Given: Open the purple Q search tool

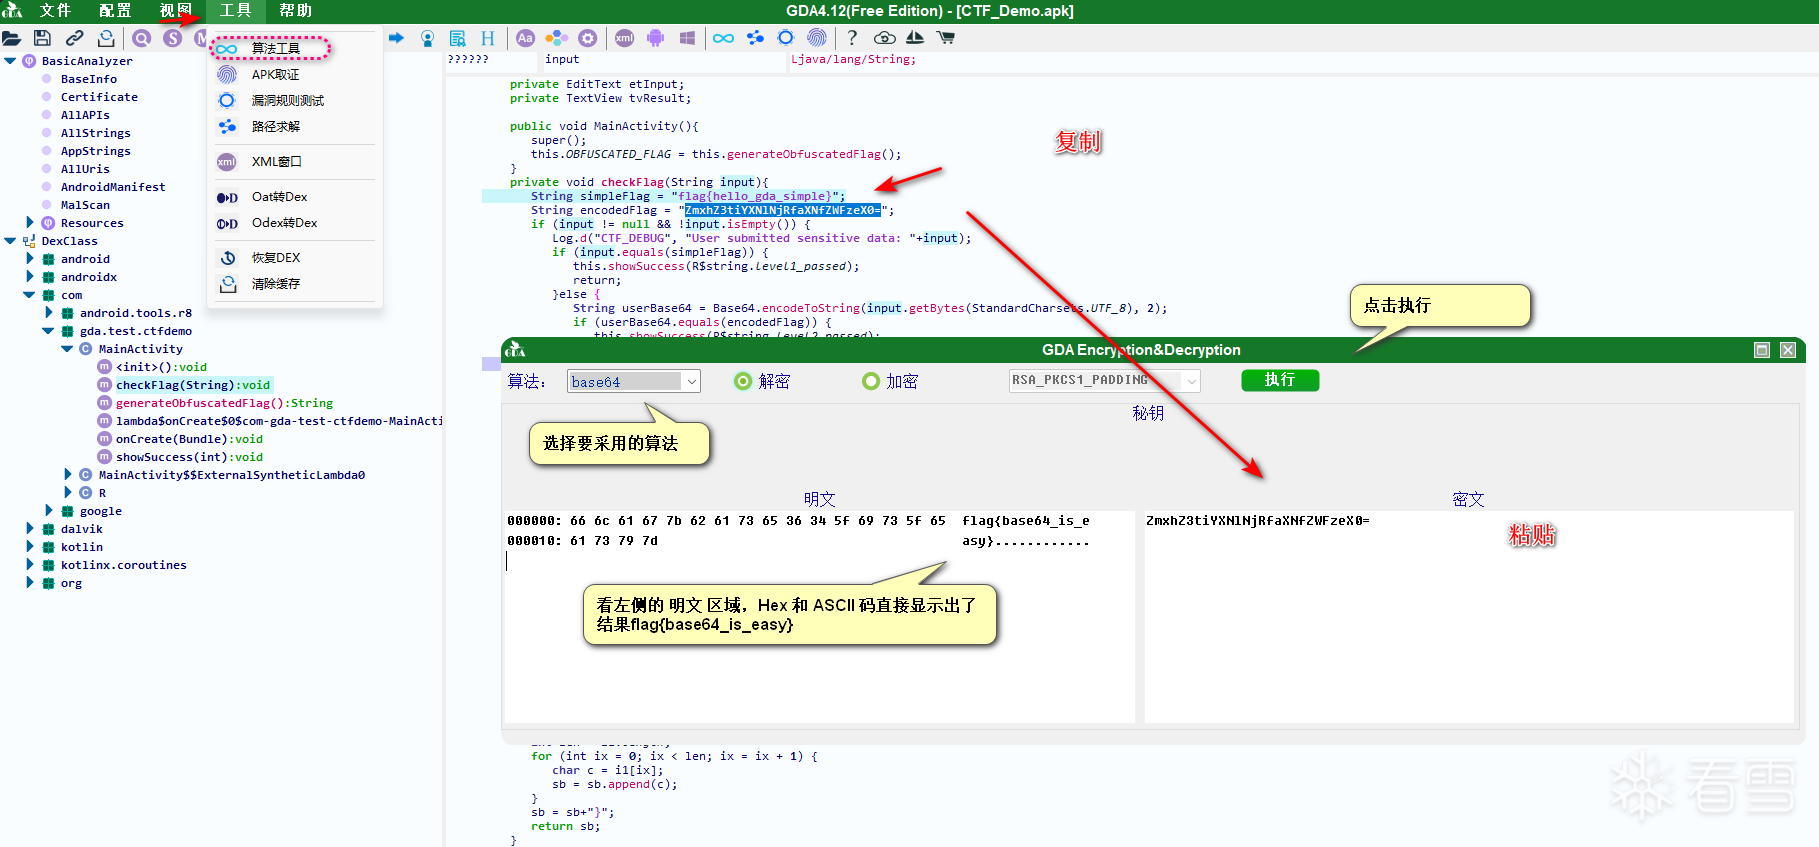Looking at the screenshot, I should [x=142, y=38].
